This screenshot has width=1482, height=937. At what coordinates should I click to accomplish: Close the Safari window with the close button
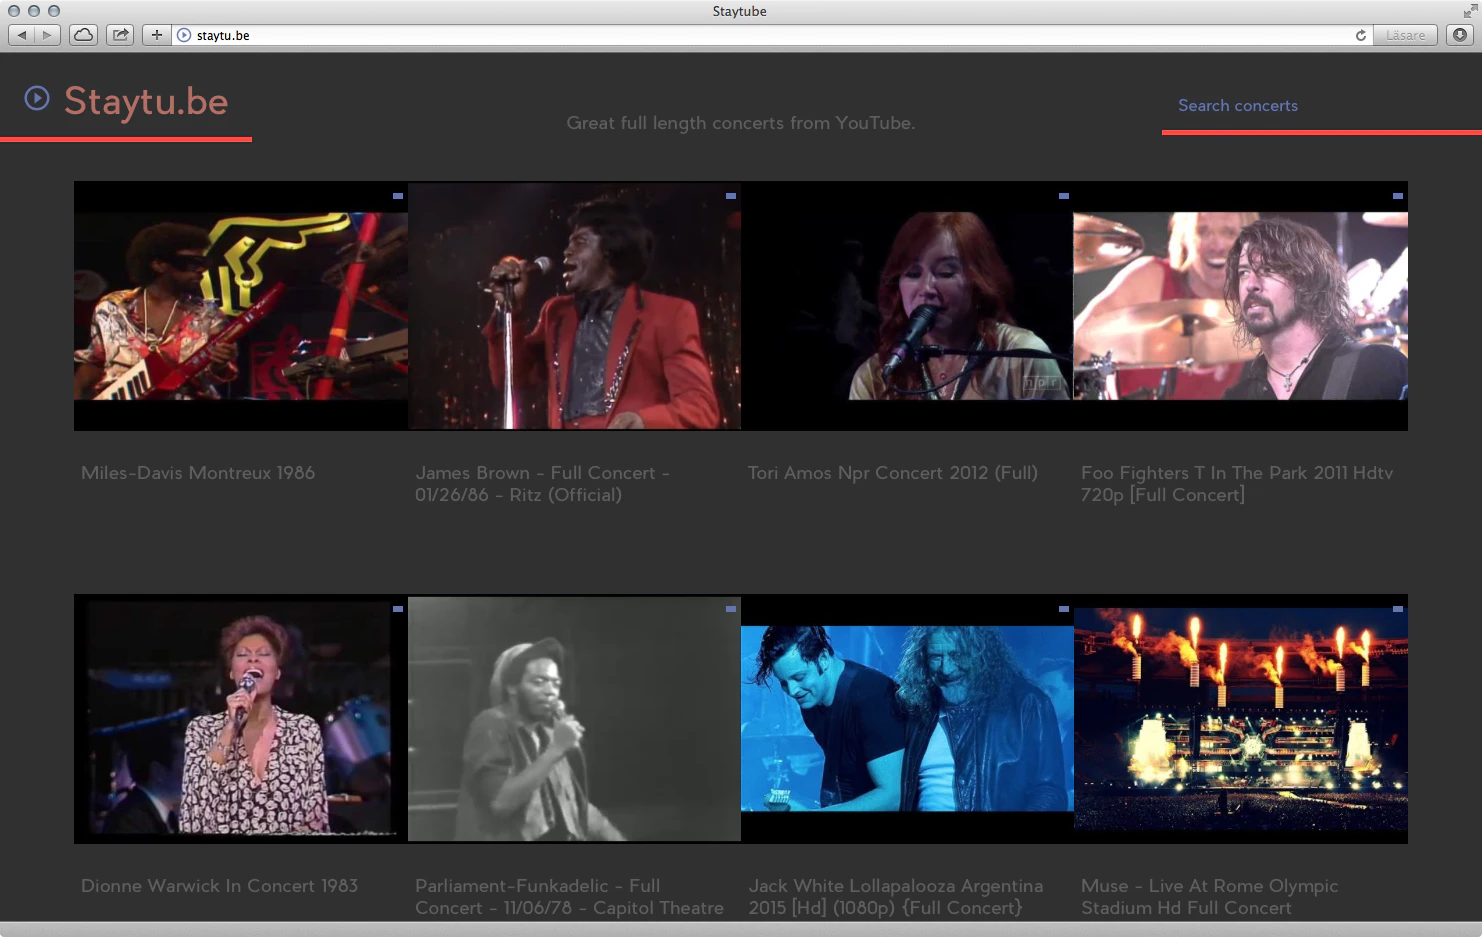pos(14,11)
